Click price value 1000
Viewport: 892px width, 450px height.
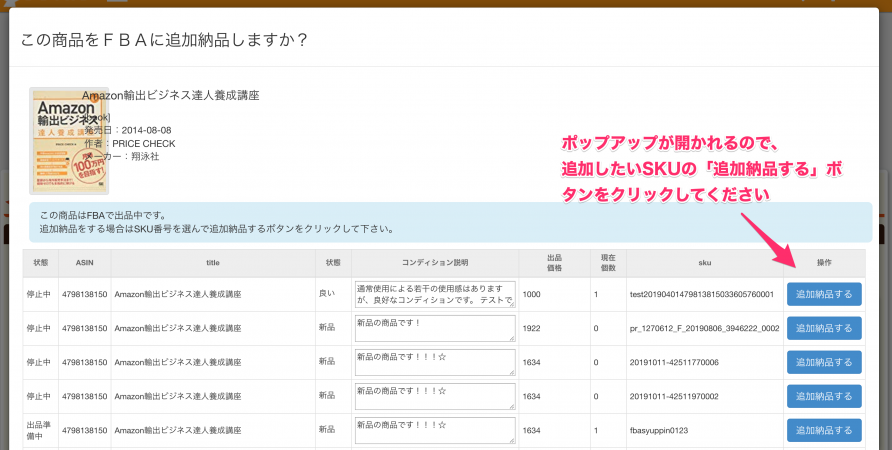(531, 295)
